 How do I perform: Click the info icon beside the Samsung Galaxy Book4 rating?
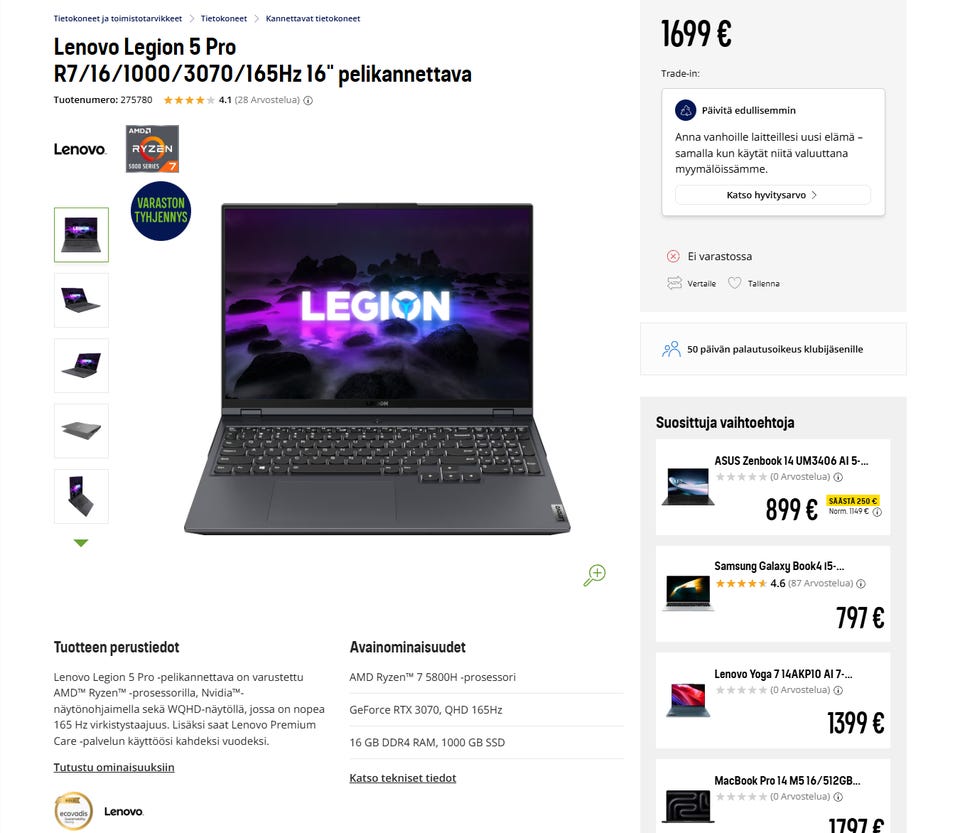coord(861,584)
